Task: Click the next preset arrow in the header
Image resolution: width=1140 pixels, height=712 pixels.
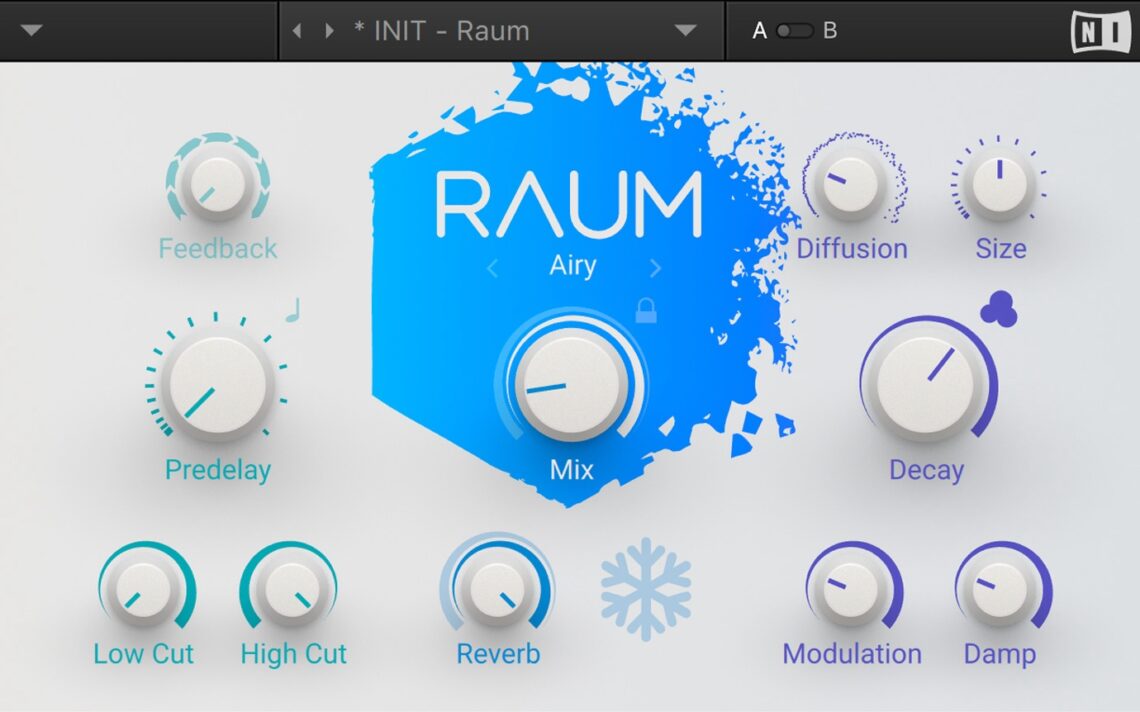Action: (328, 30)
